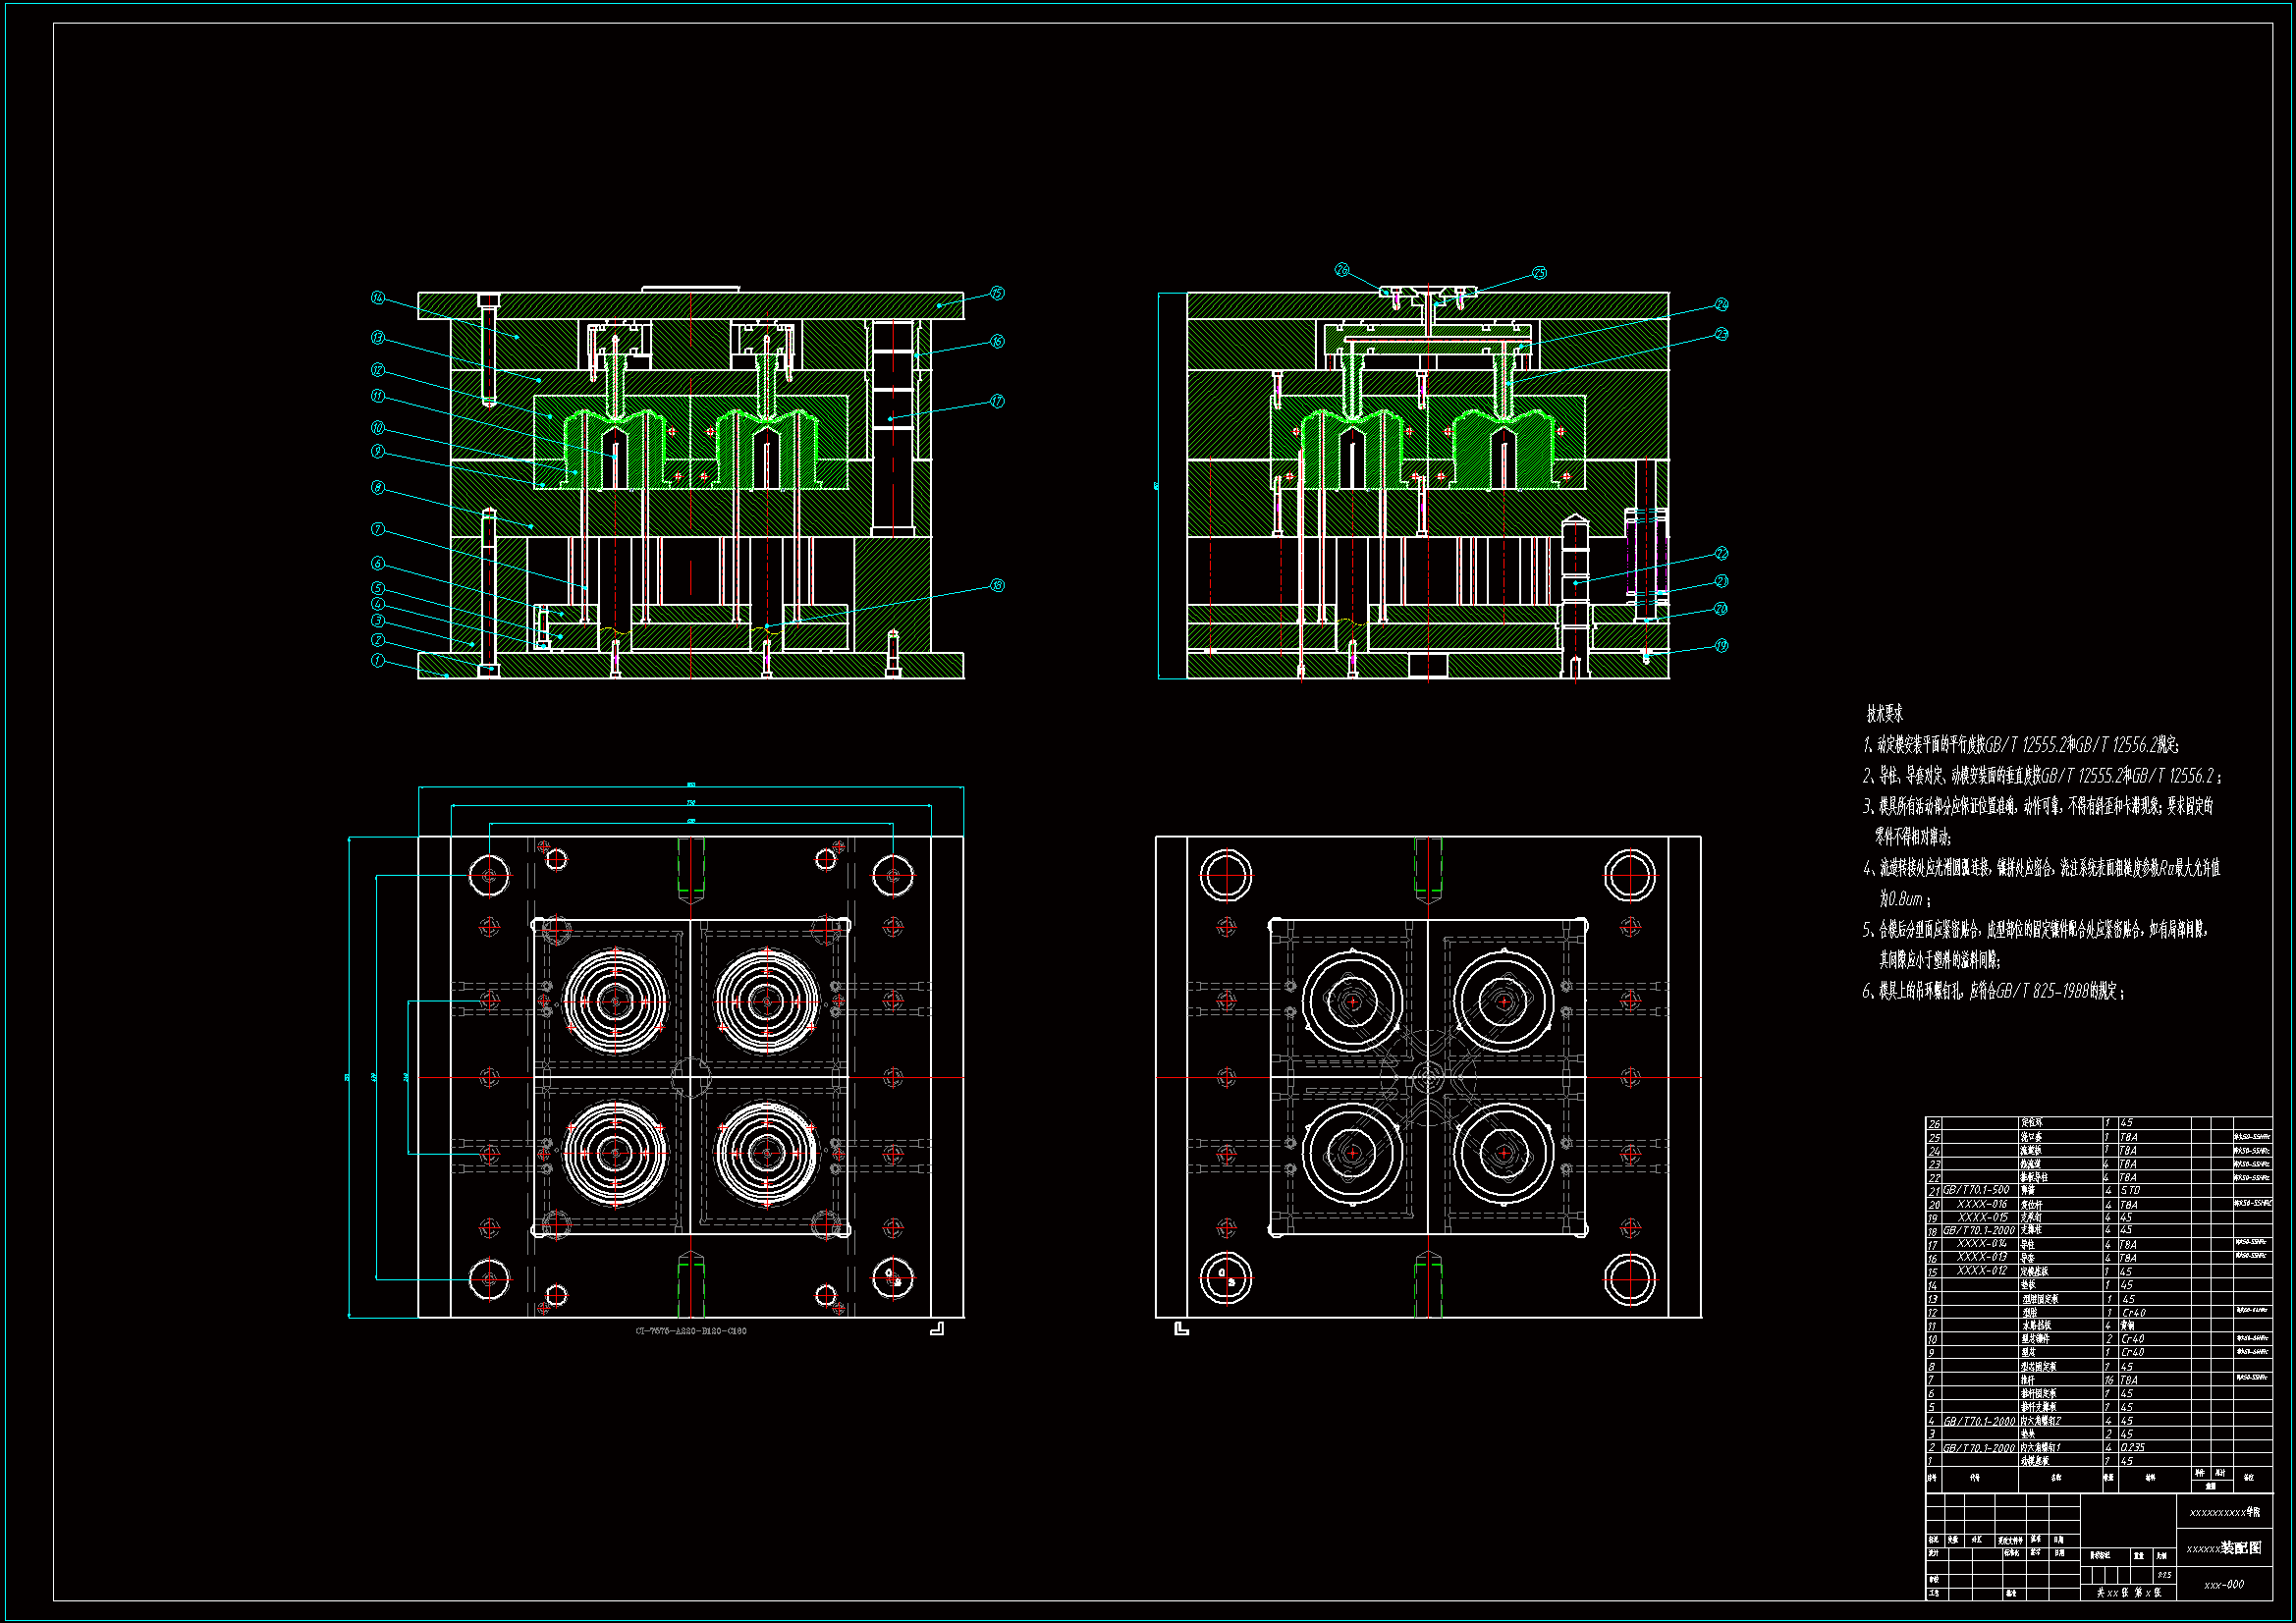The width and height of the screenshot is (2296, 1623).
Task: Click part balloon number 1
Action: 377,660
